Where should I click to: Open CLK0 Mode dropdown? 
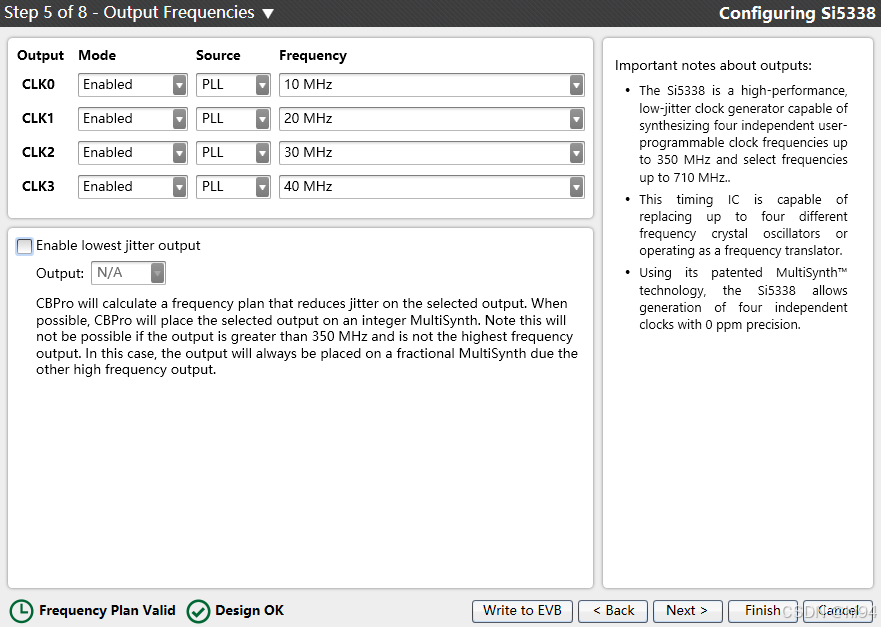point(133,85)
